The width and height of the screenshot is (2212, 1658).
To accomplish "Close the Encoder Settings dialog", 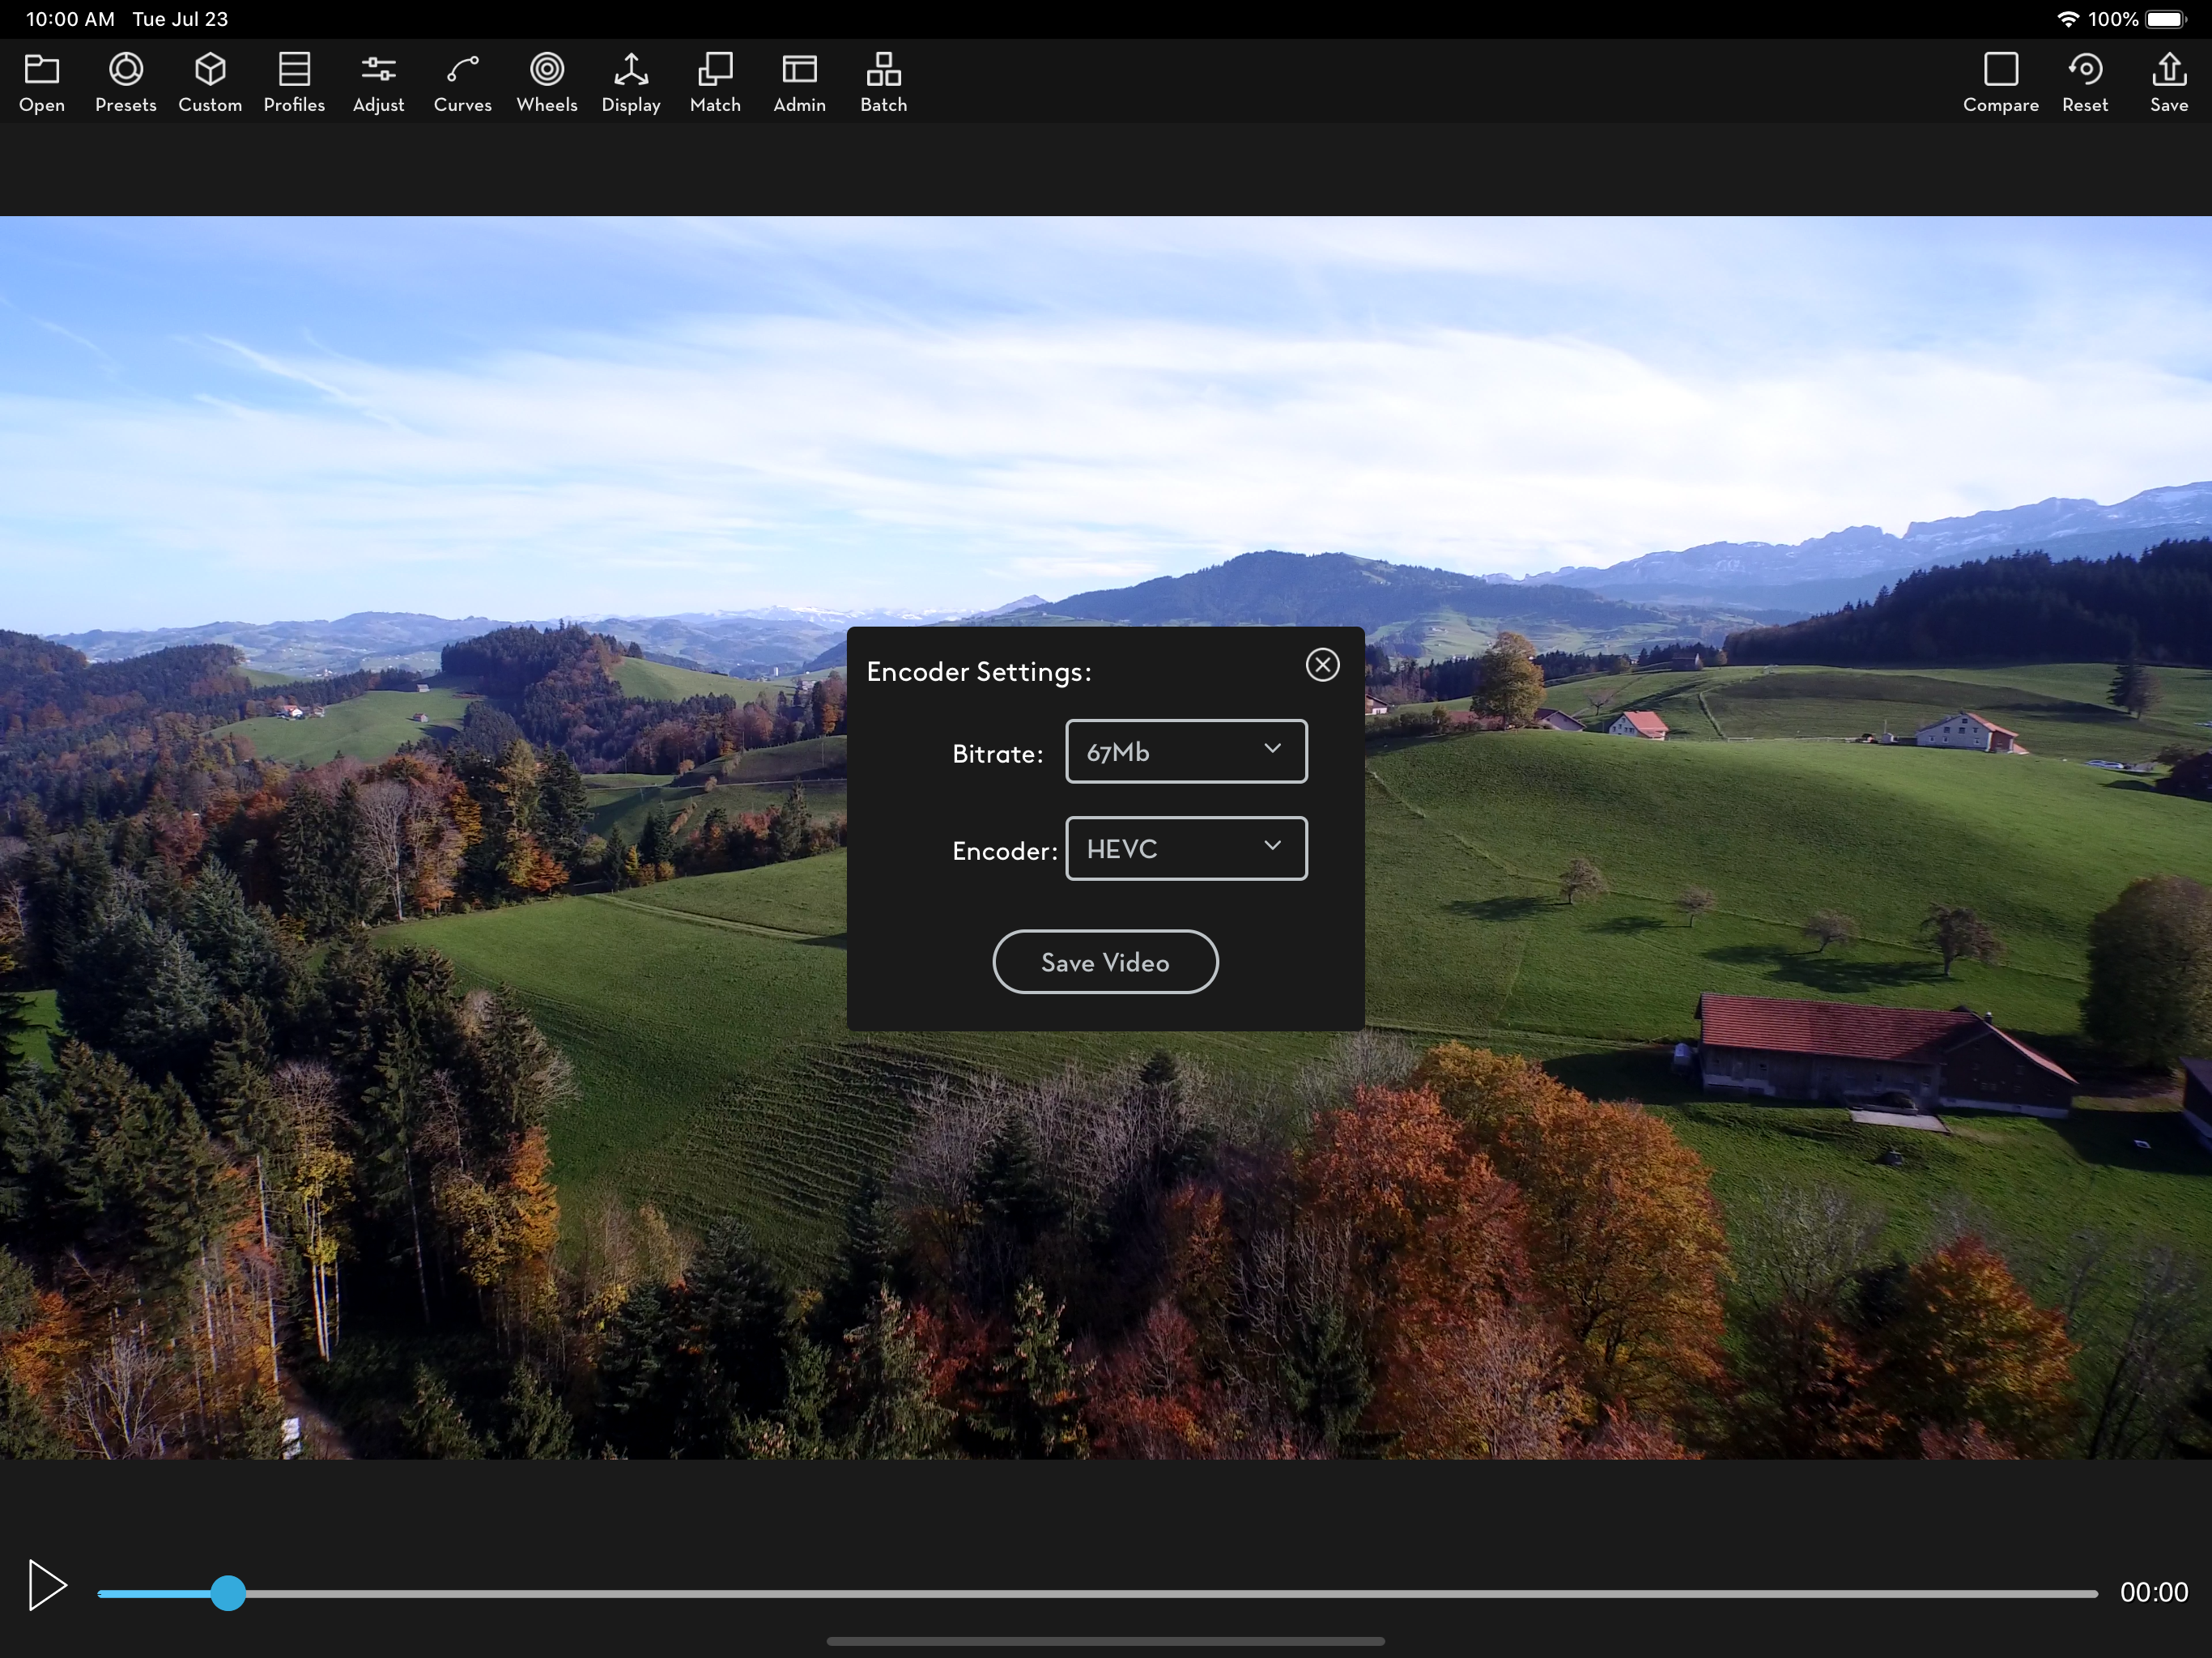I will click(x=1322, y=665).
